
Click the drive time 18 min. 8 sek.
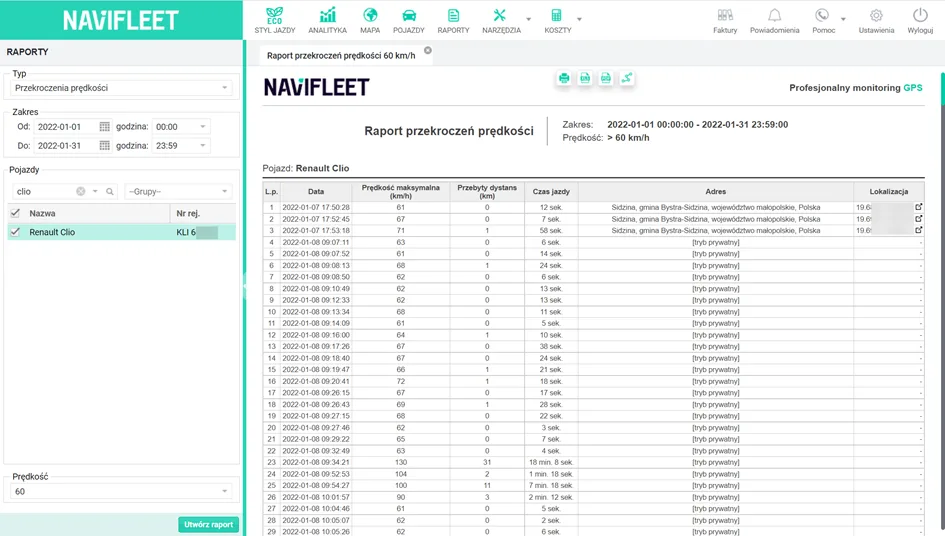tap(551, 462)
